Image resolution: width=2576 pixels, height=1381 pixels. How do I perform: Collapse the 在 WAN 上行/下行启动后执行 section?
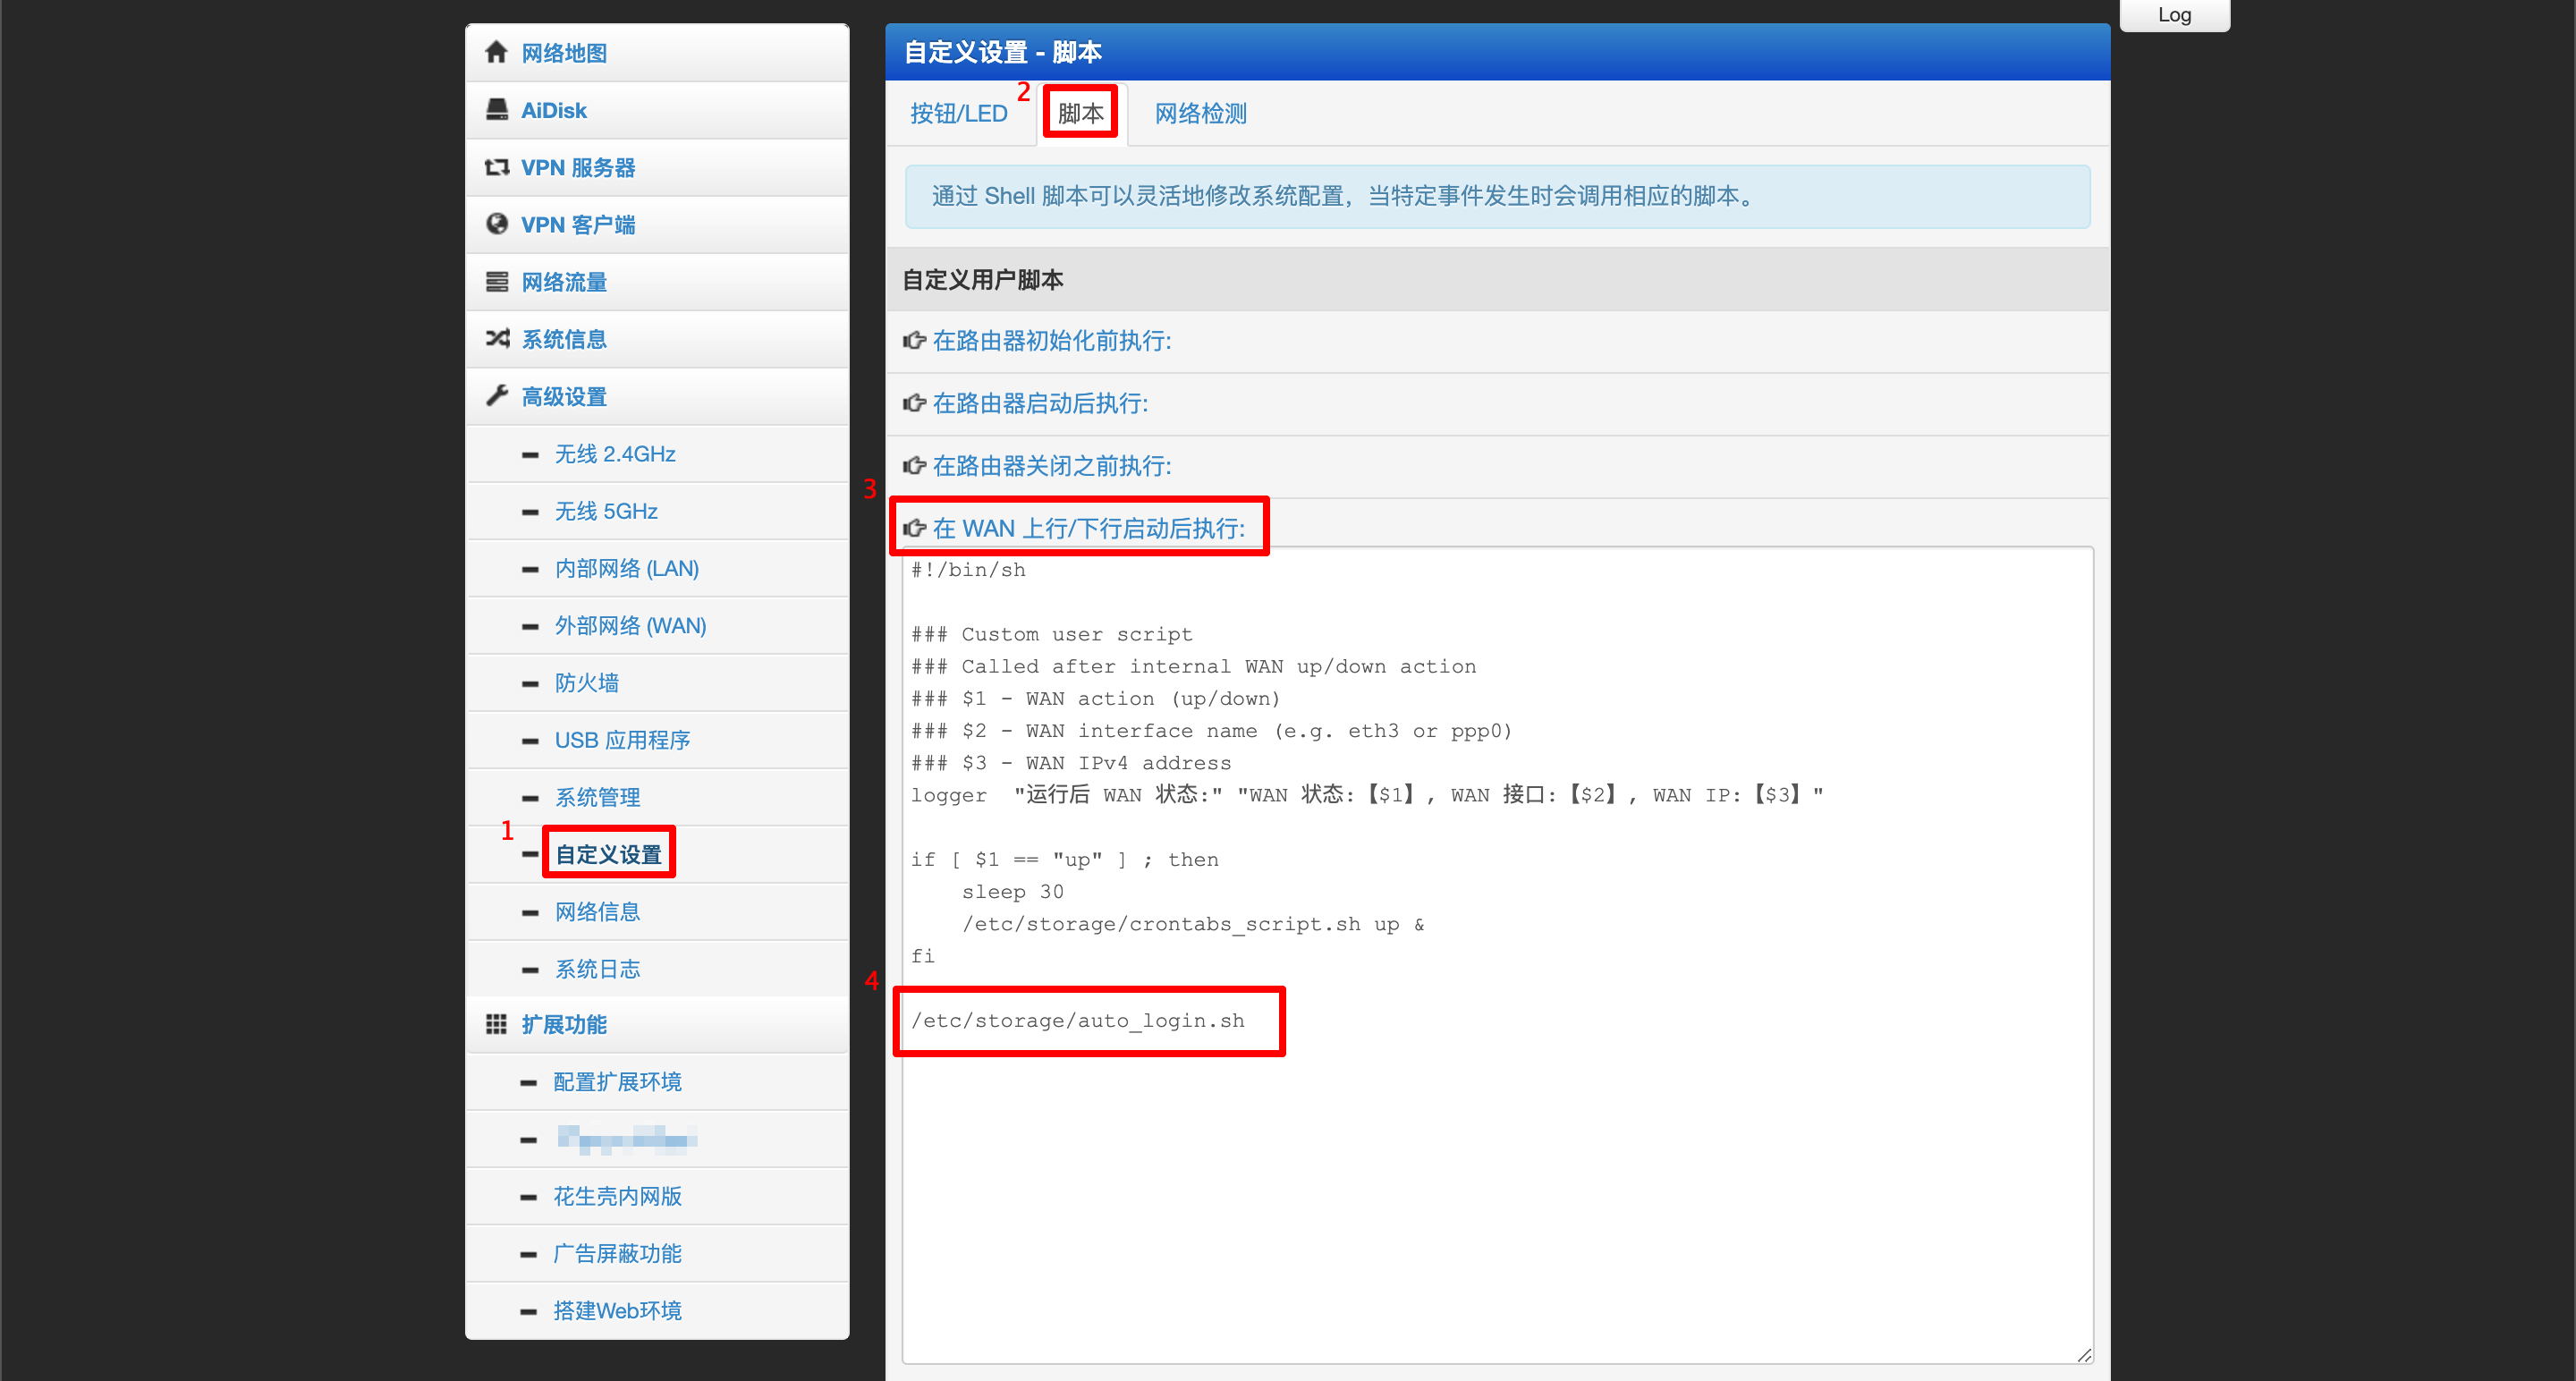click(x=1088, y=528)
